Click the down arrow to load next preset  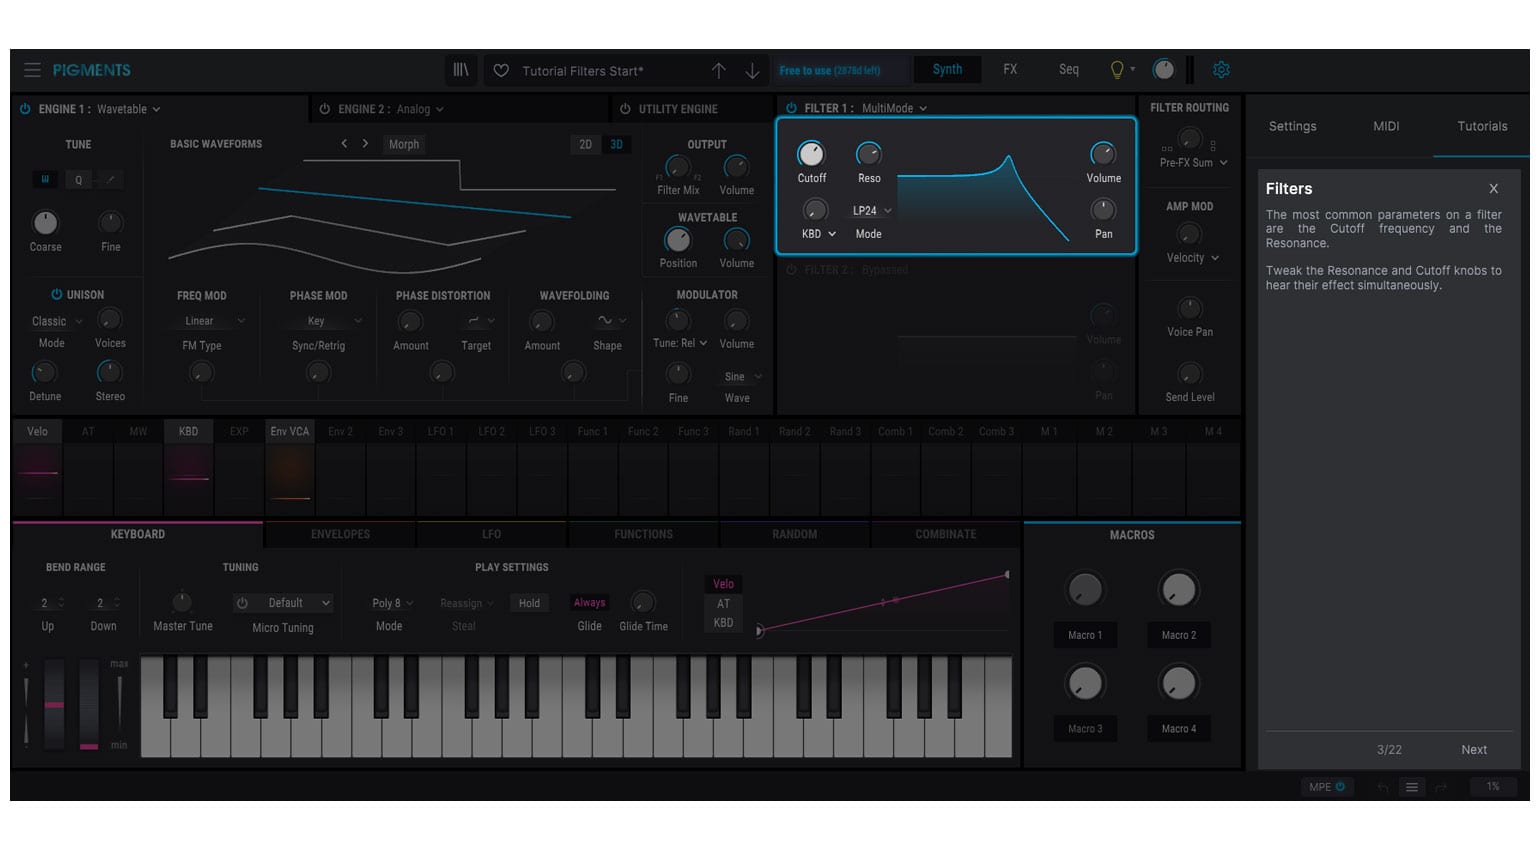752,70
